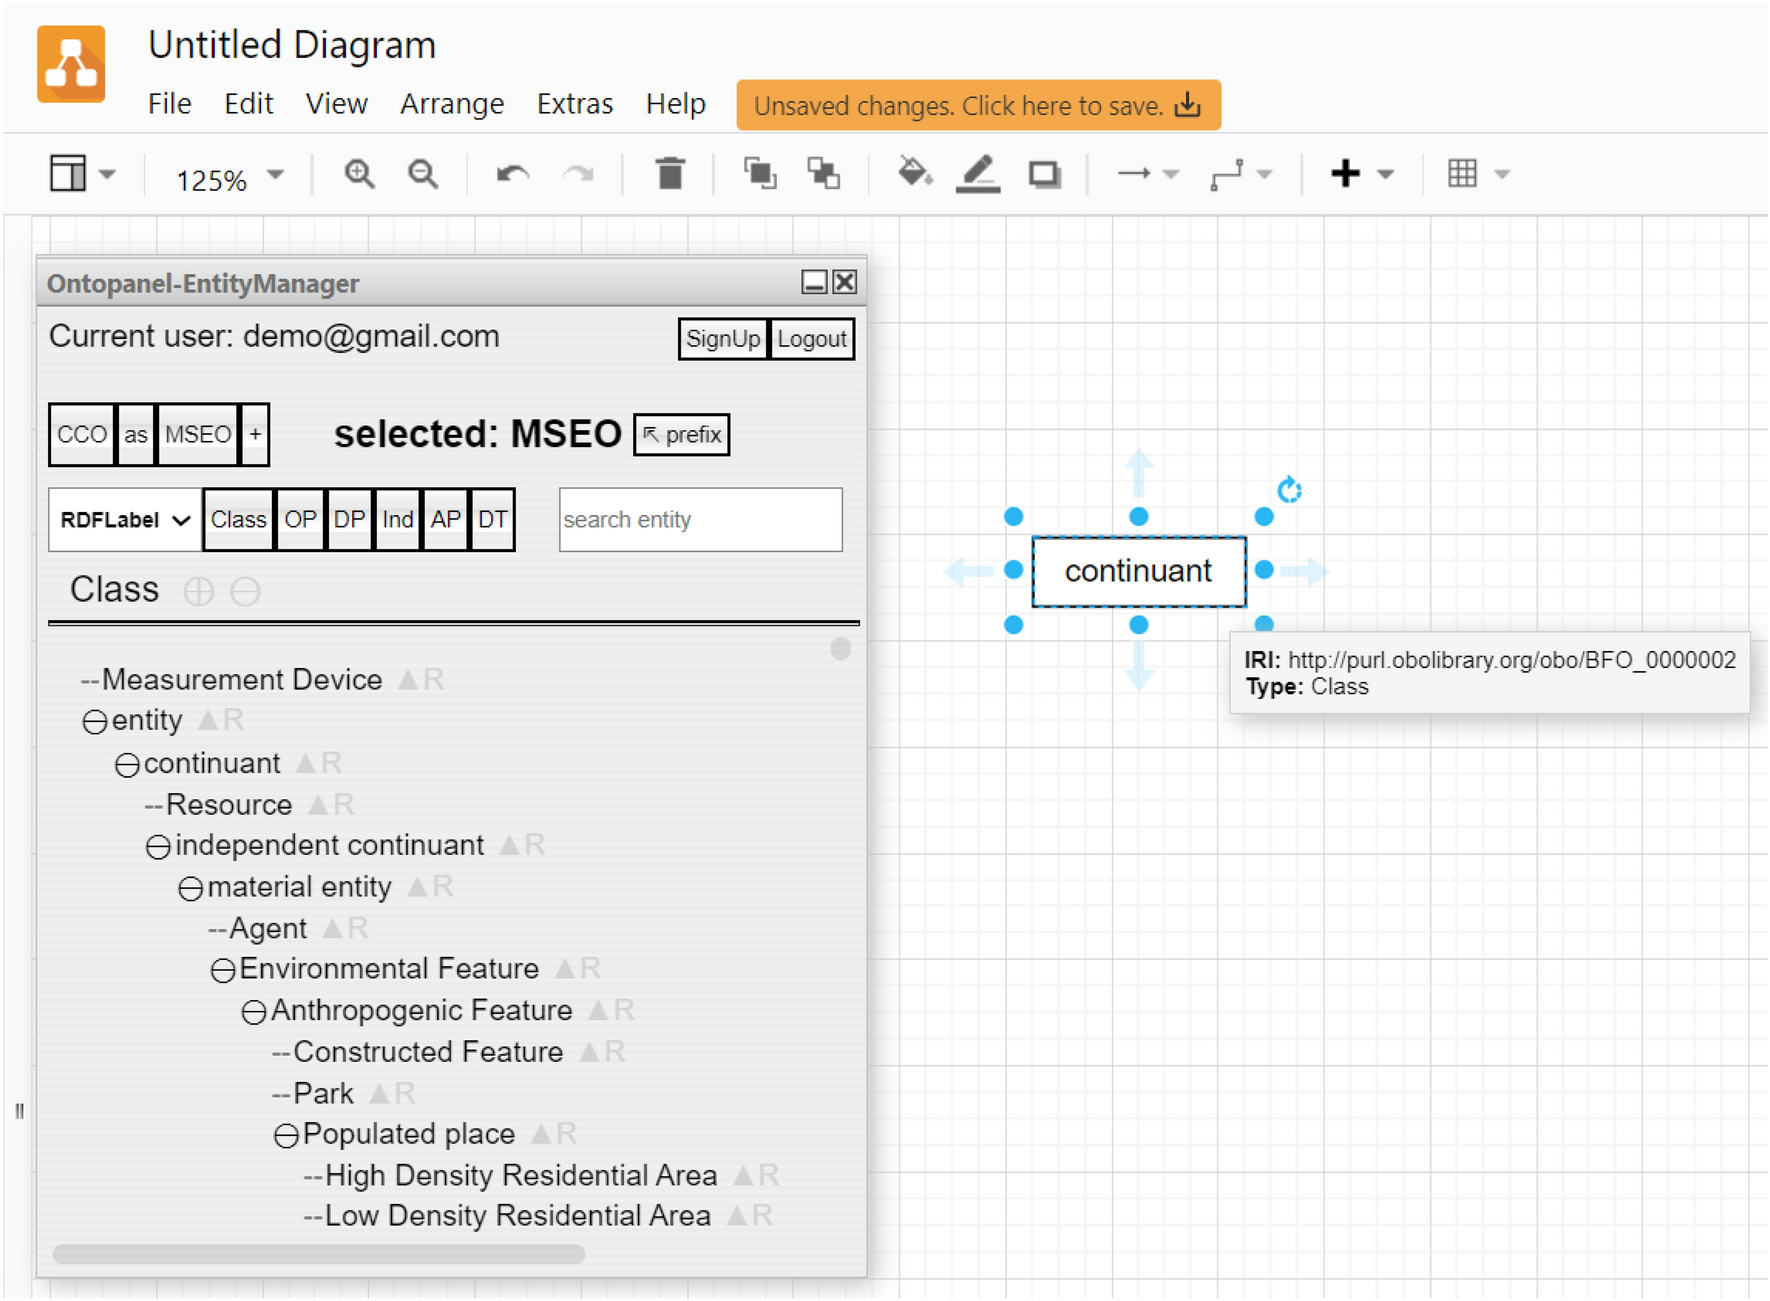Open the RDFLabel dropdown
Screen dimensions: 1770x1301
coord(125,520)
